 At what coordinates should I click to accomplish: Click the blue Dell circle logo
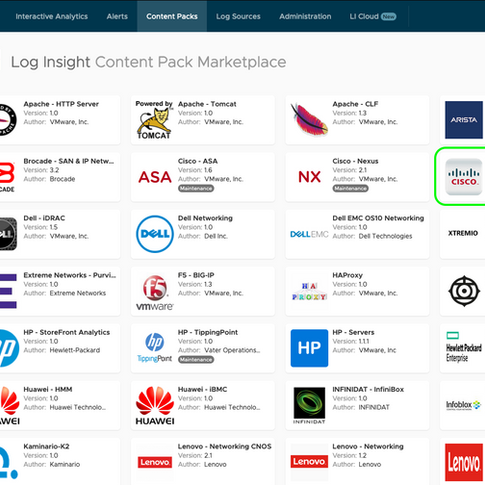point(155,234)
